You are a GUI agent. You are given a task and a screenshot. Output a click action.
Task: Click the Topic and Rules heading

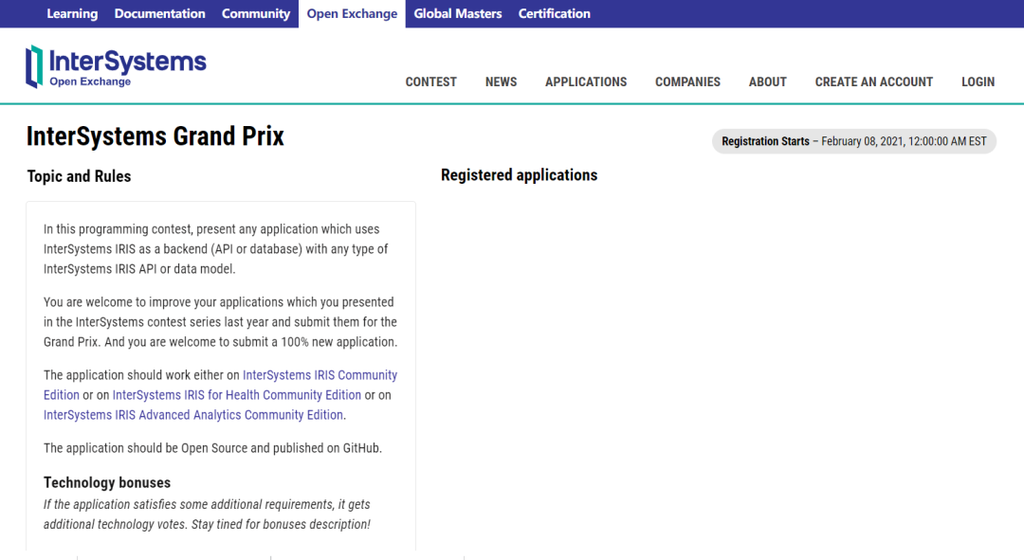[79, 176]
